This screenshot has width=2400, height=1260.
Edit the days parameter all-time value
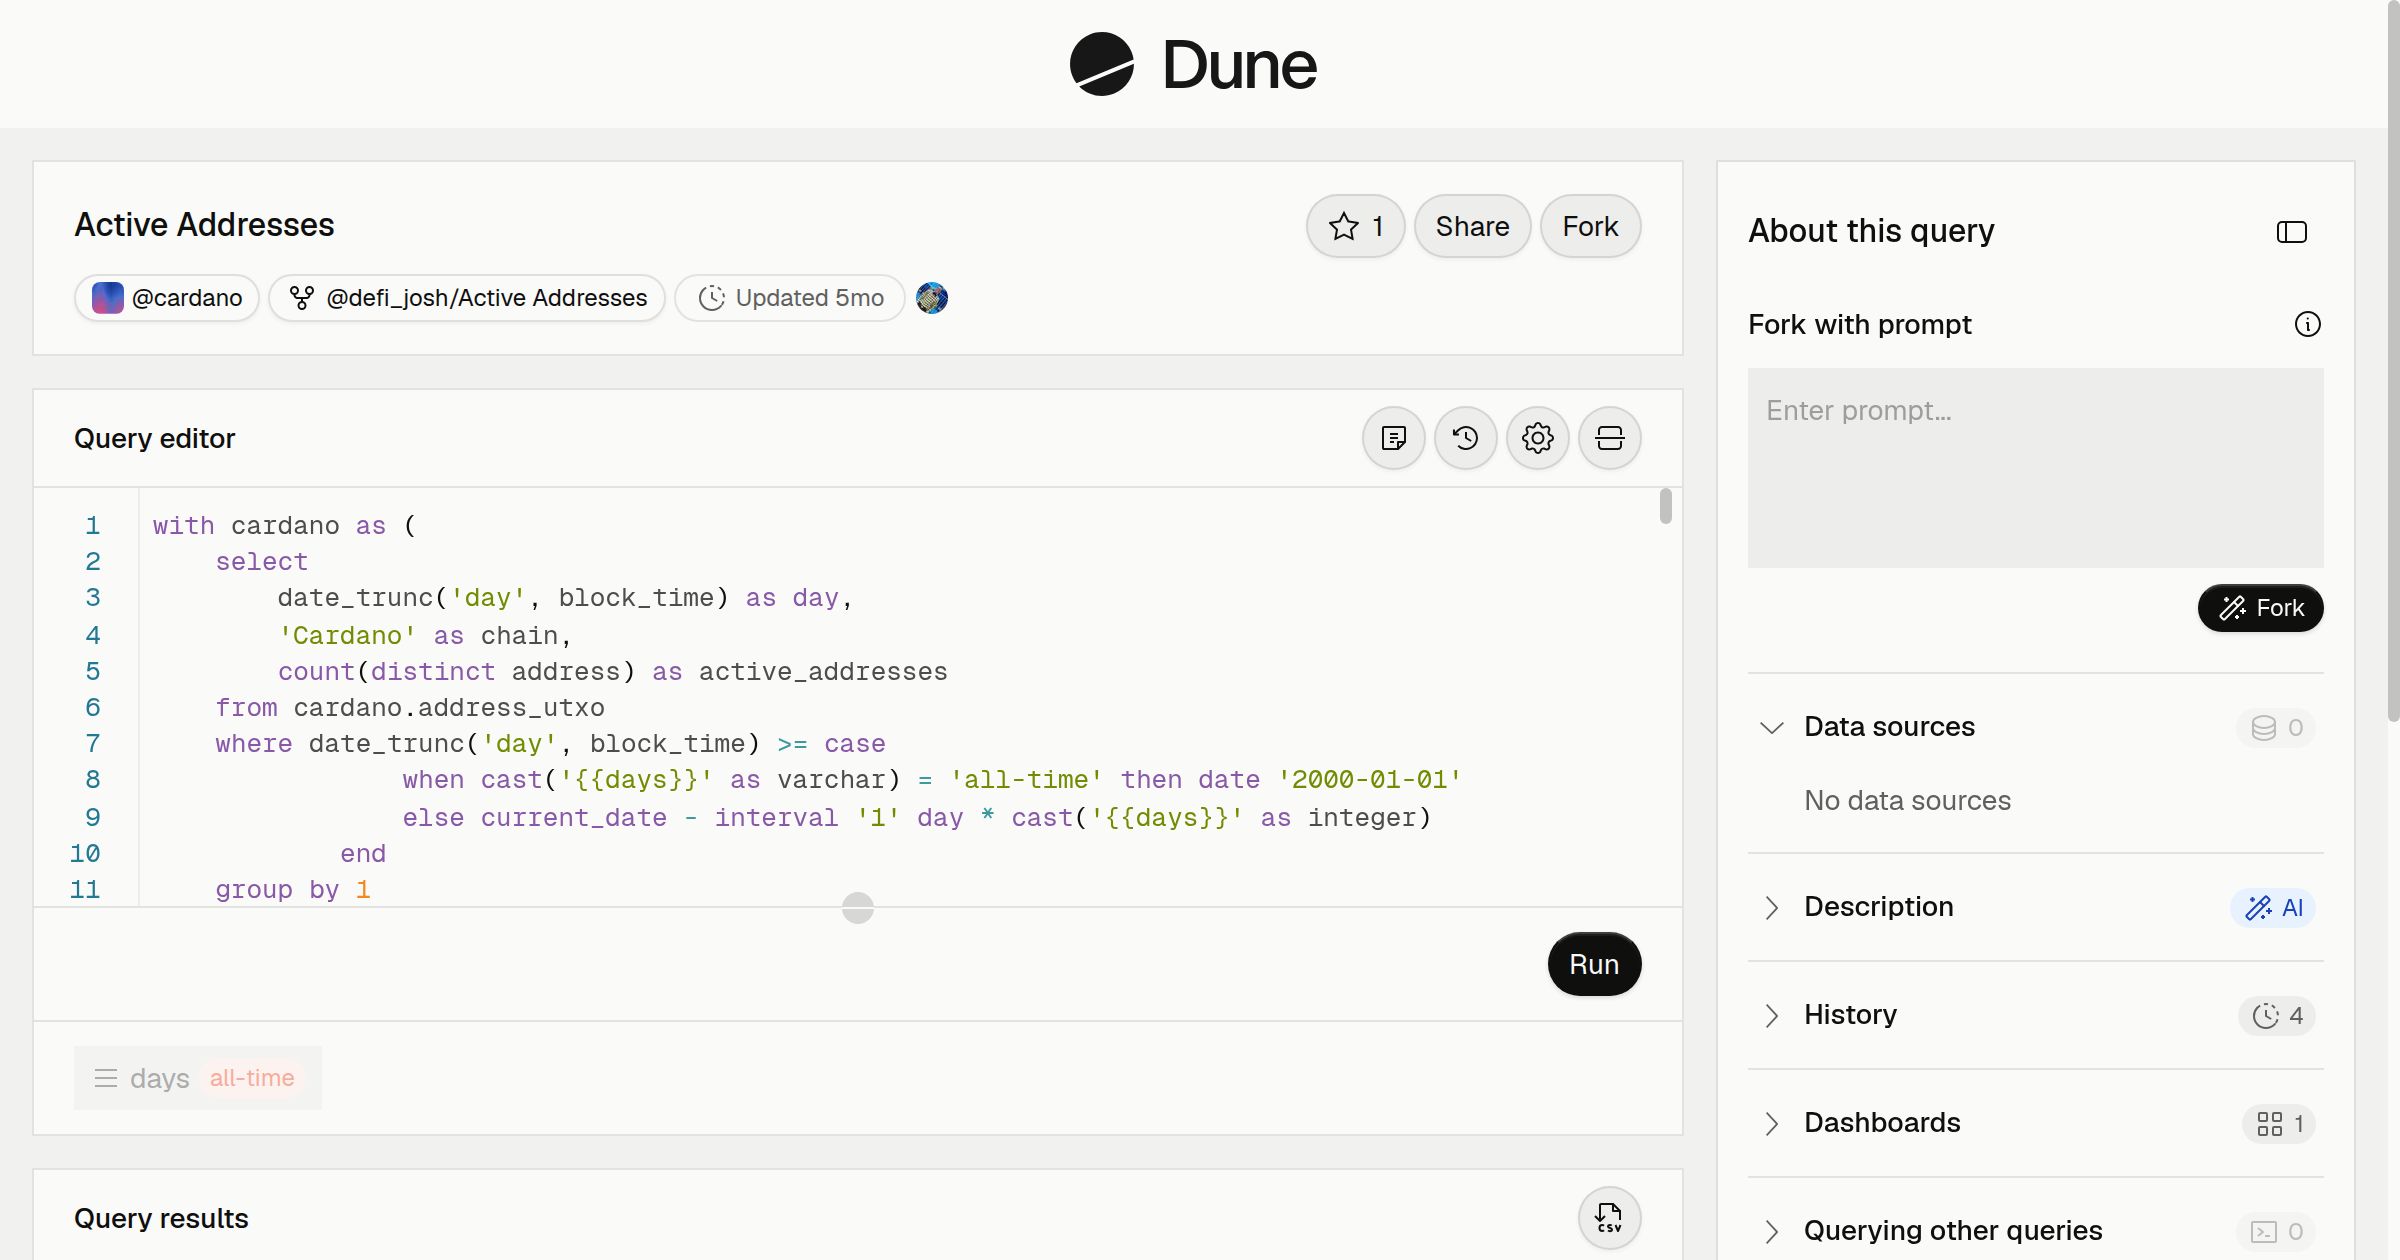point(252,1078)
